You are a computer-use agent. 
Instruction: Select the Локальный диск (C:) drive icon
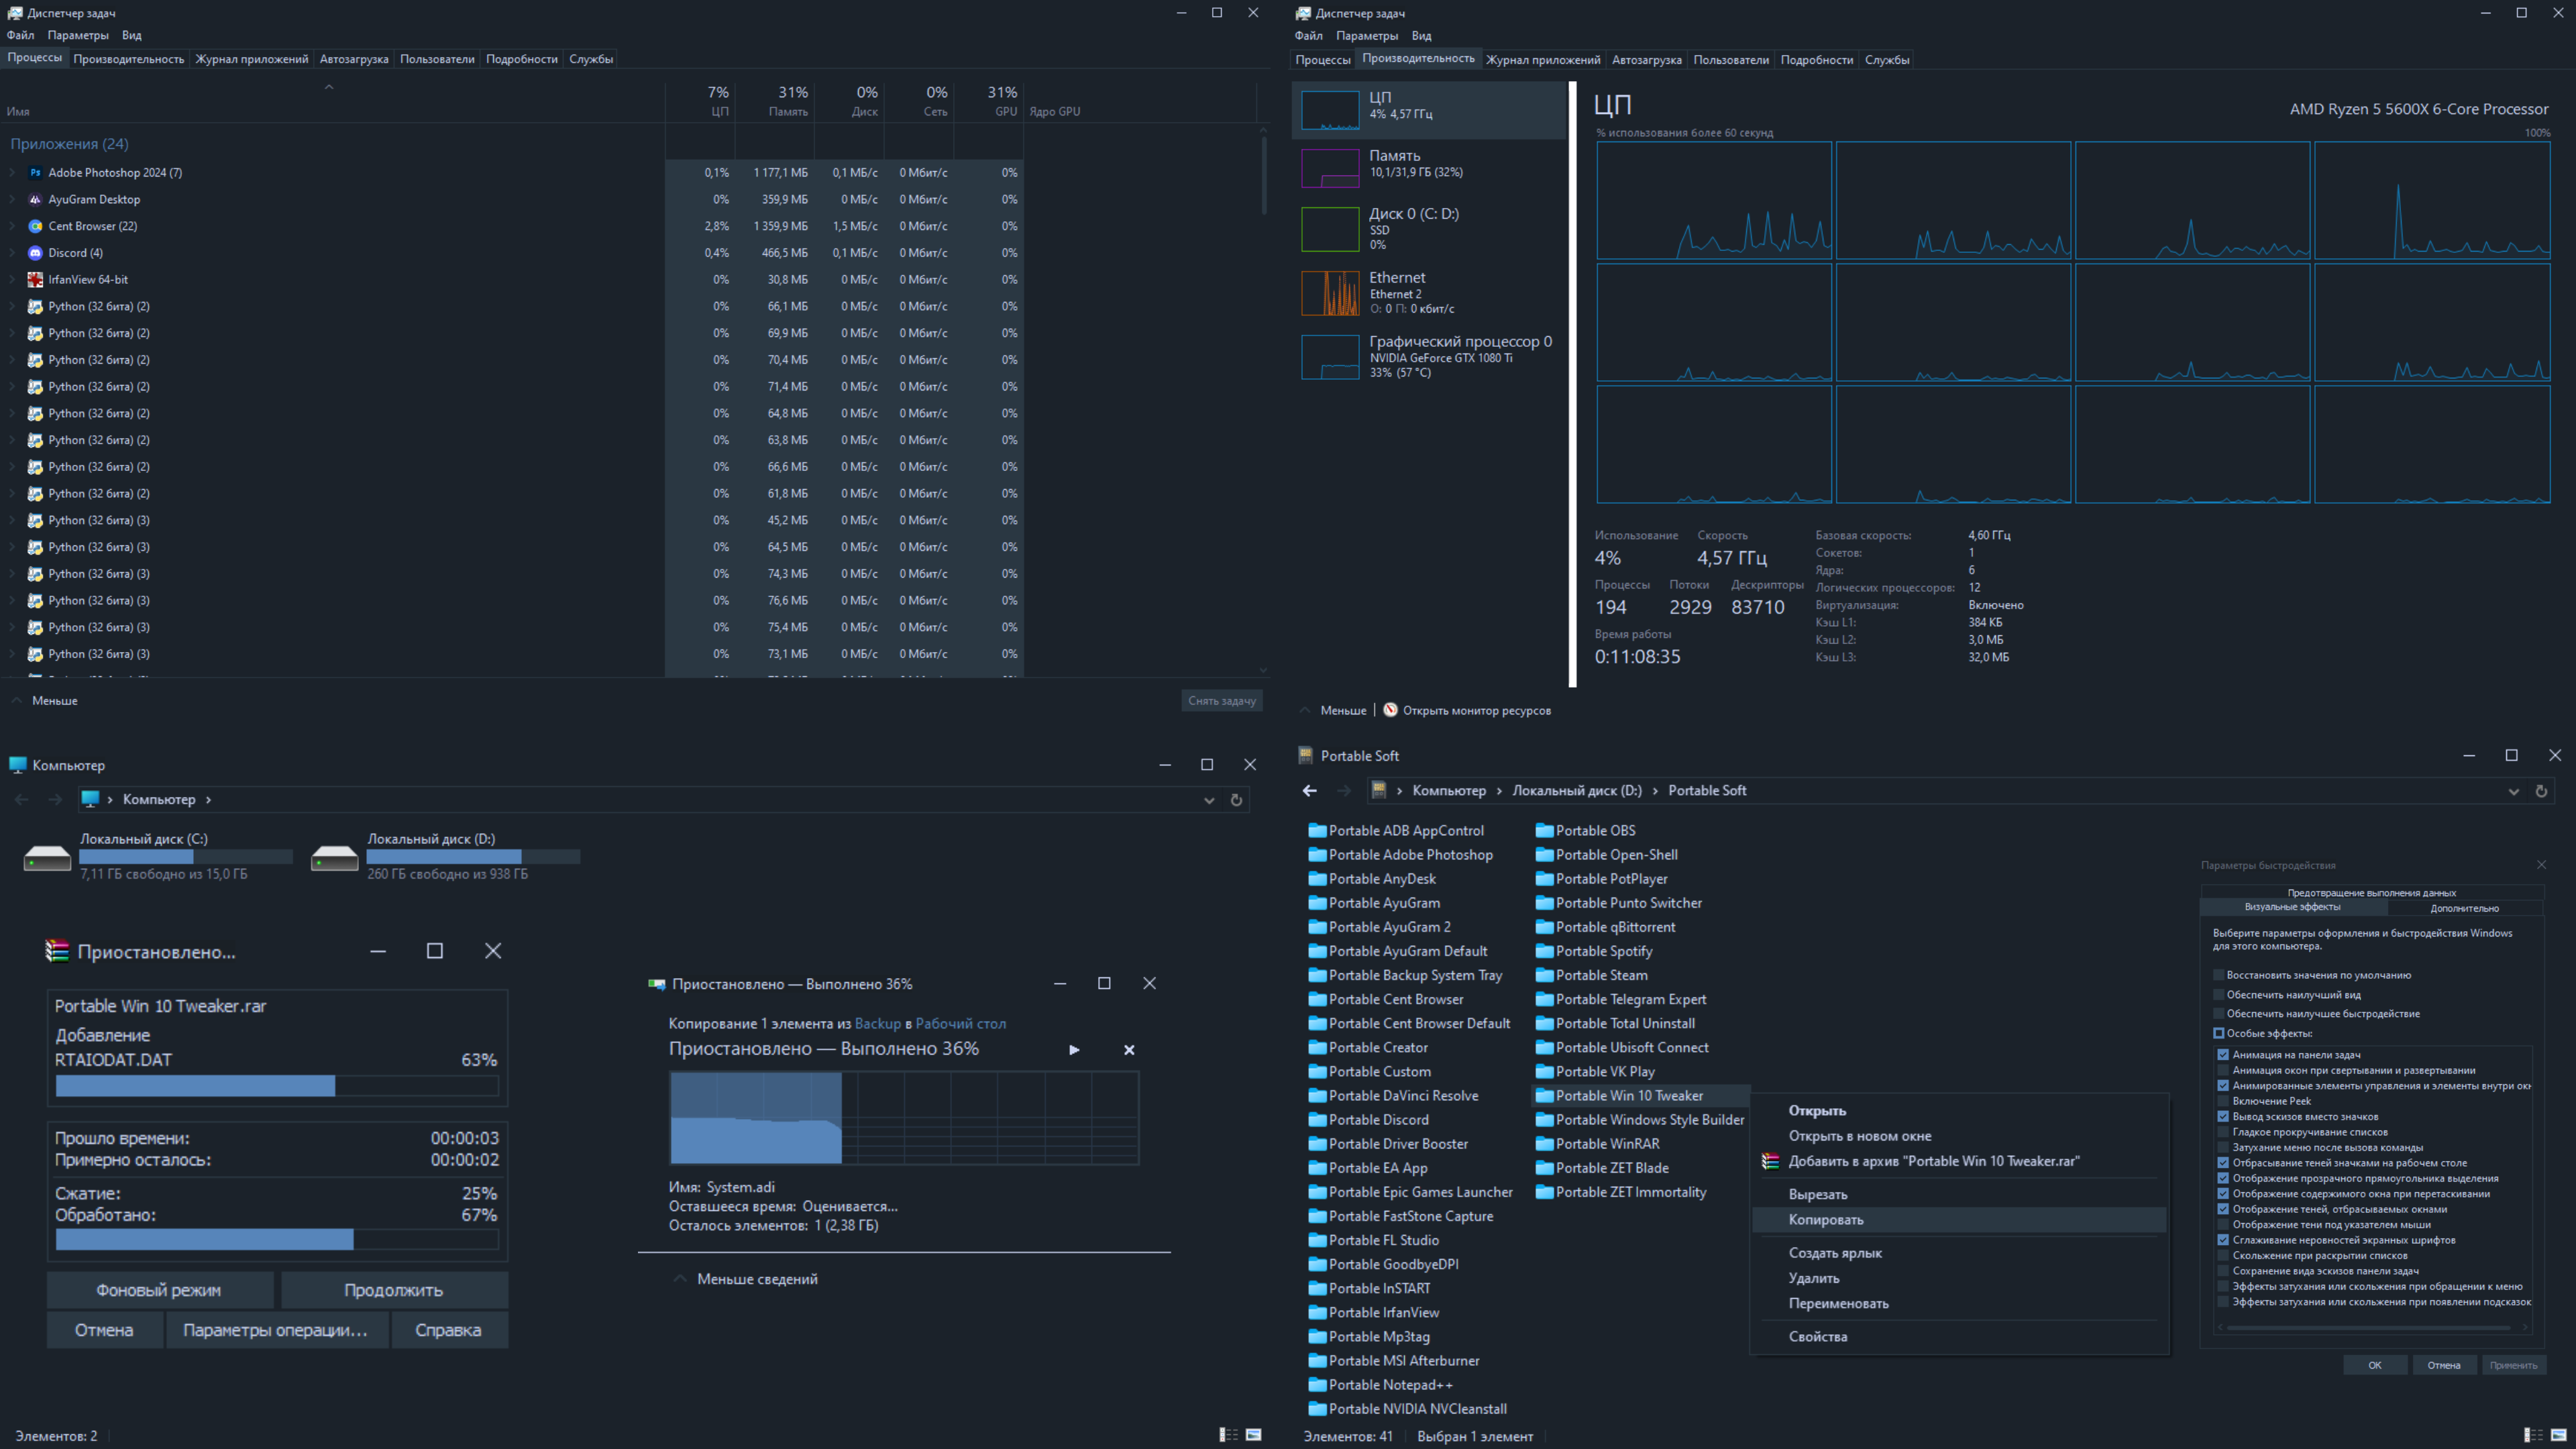point(47,857)
